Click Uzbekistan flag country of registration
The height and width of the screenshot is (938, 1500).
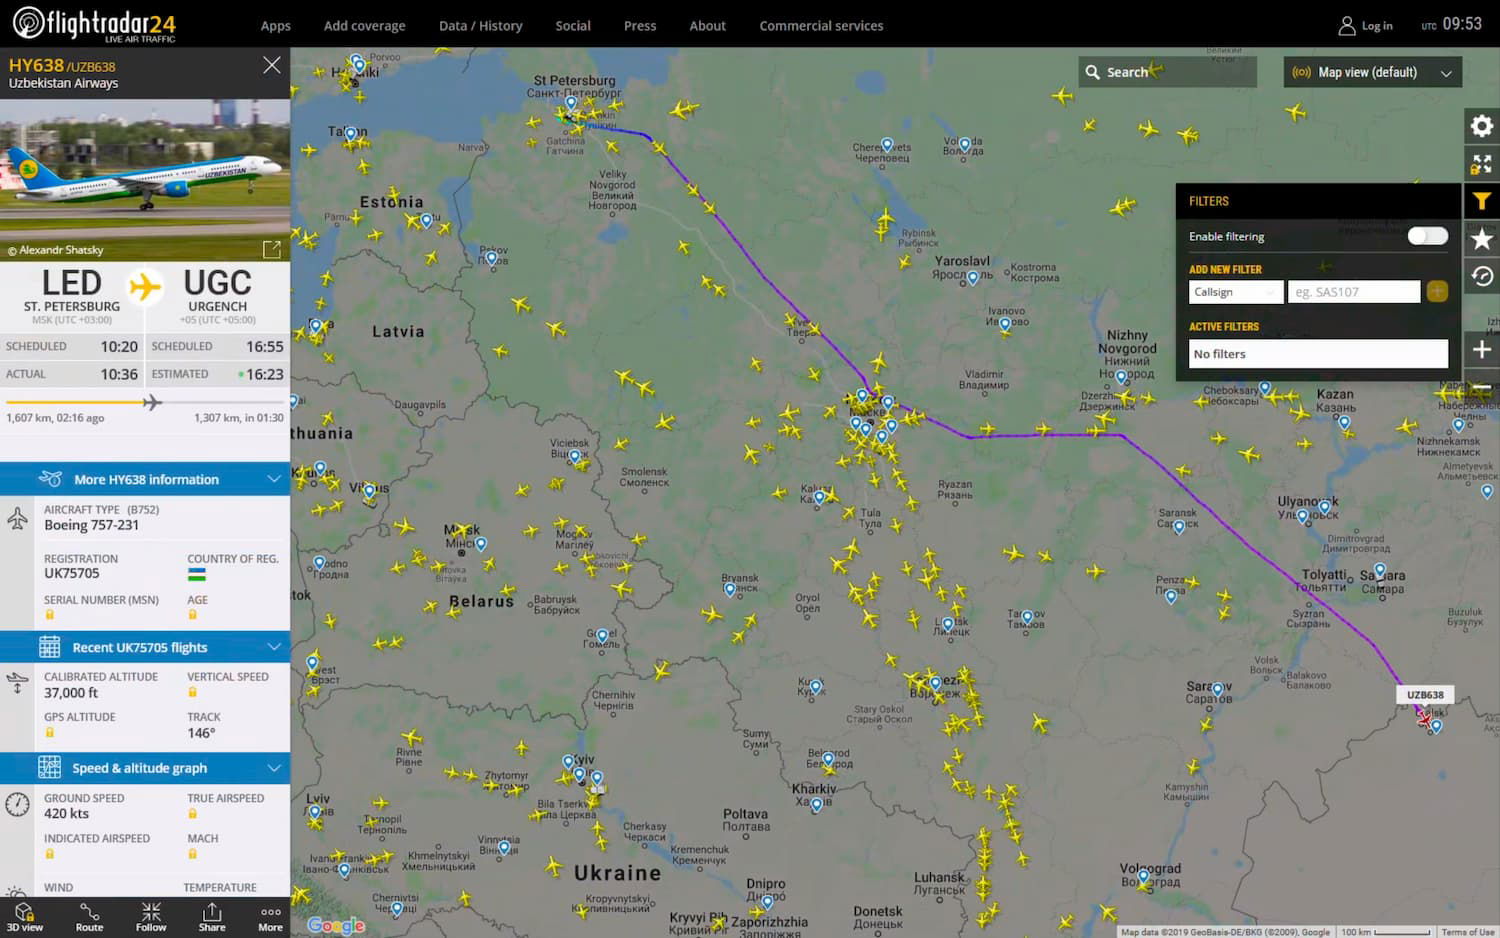point(197,574)
